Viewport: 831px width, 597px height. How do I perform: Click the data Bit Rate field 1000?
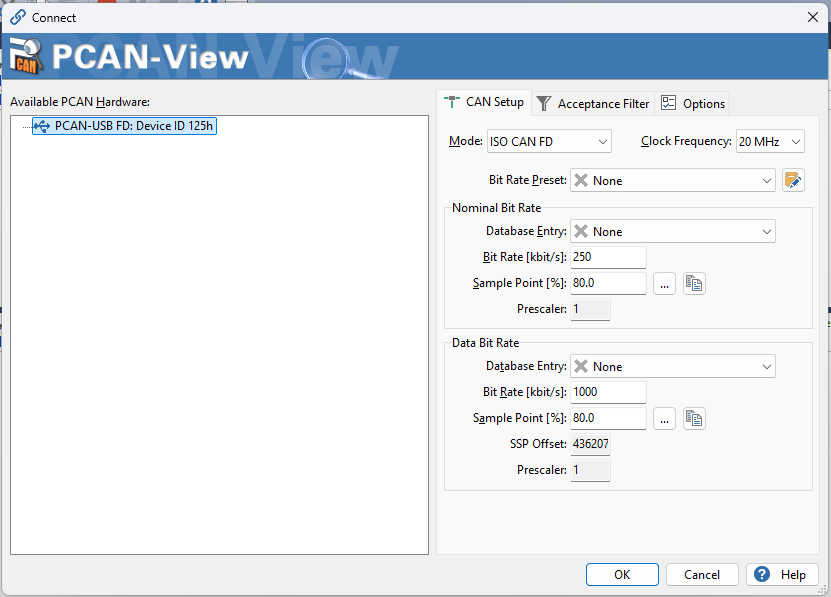pyautogui.click(x=608, y=392)
